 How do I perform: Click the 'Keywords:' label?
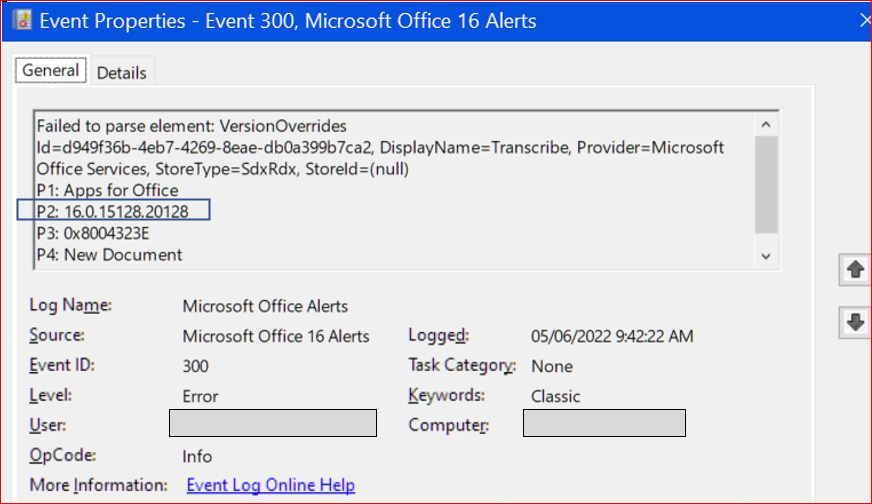pos(447,396)
